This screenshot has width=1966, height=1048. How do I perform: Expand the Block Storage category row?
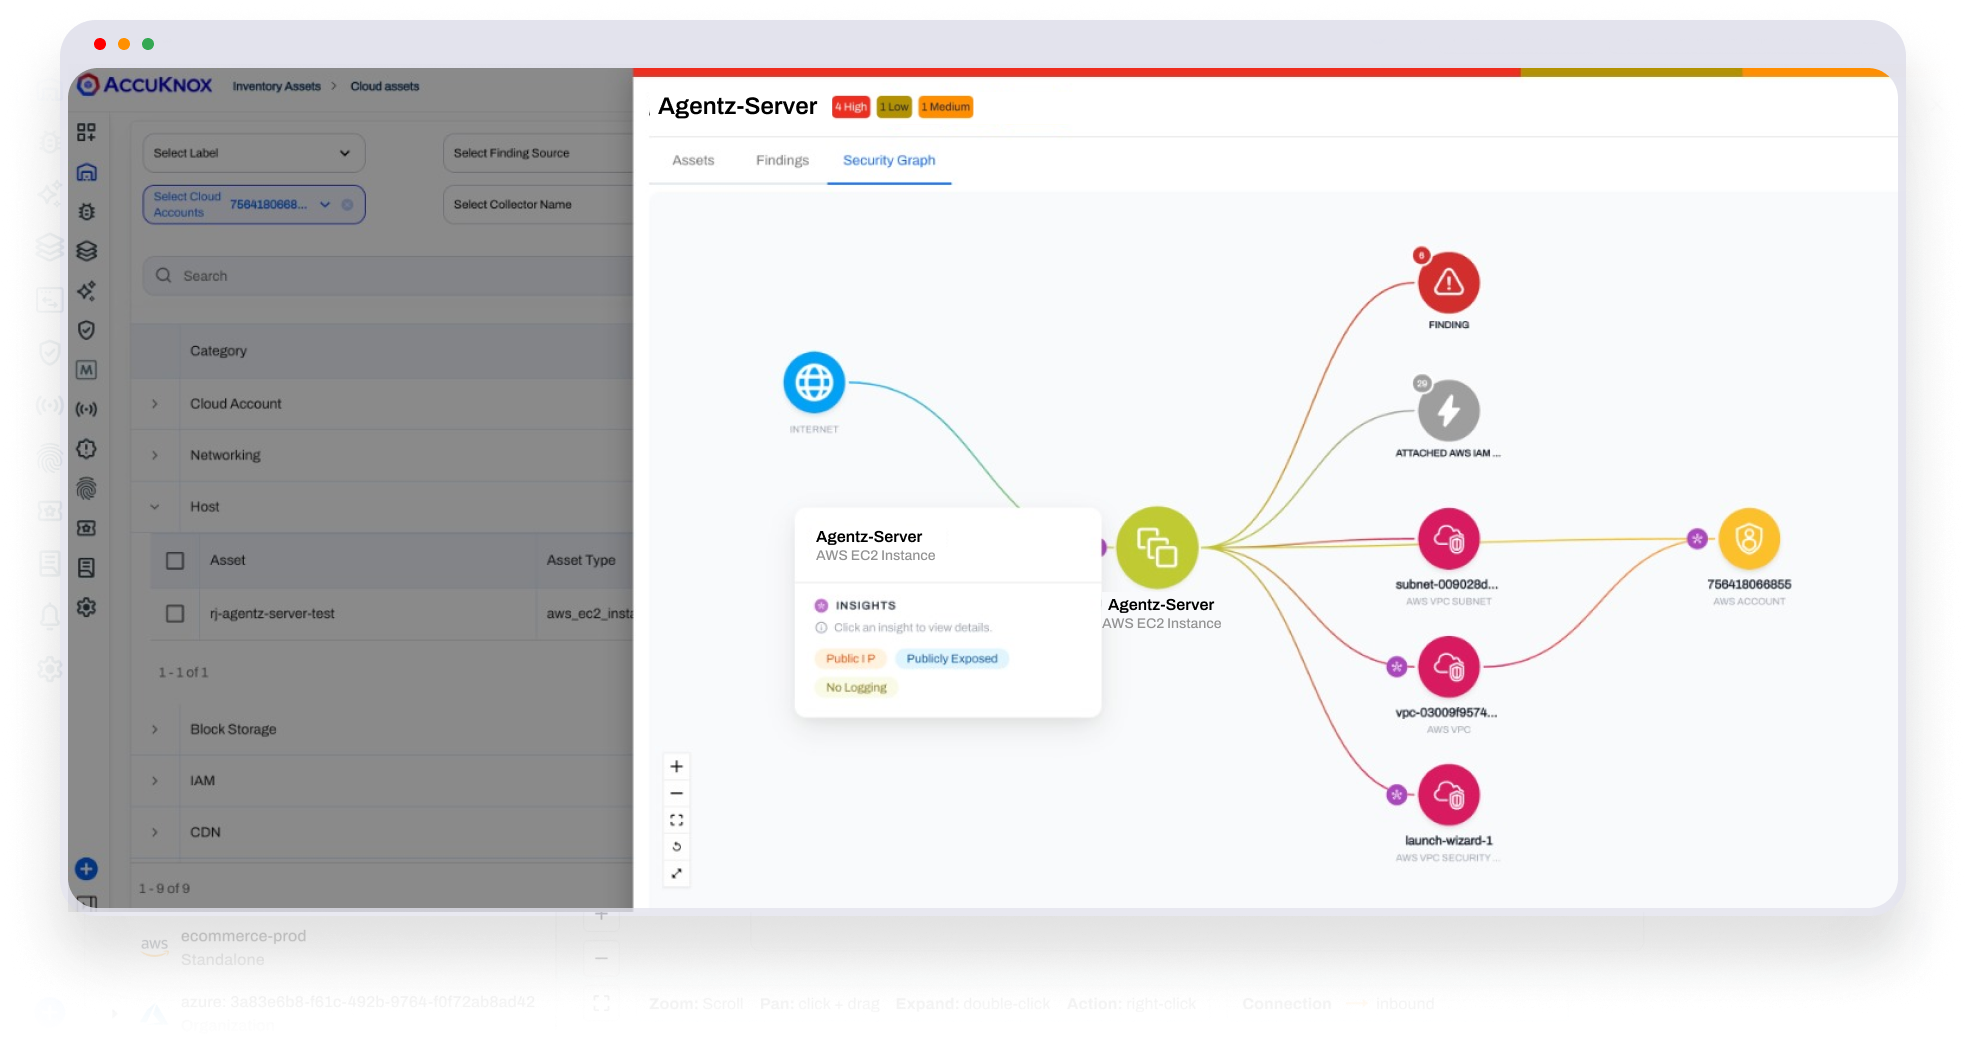[x=155, y=730]
